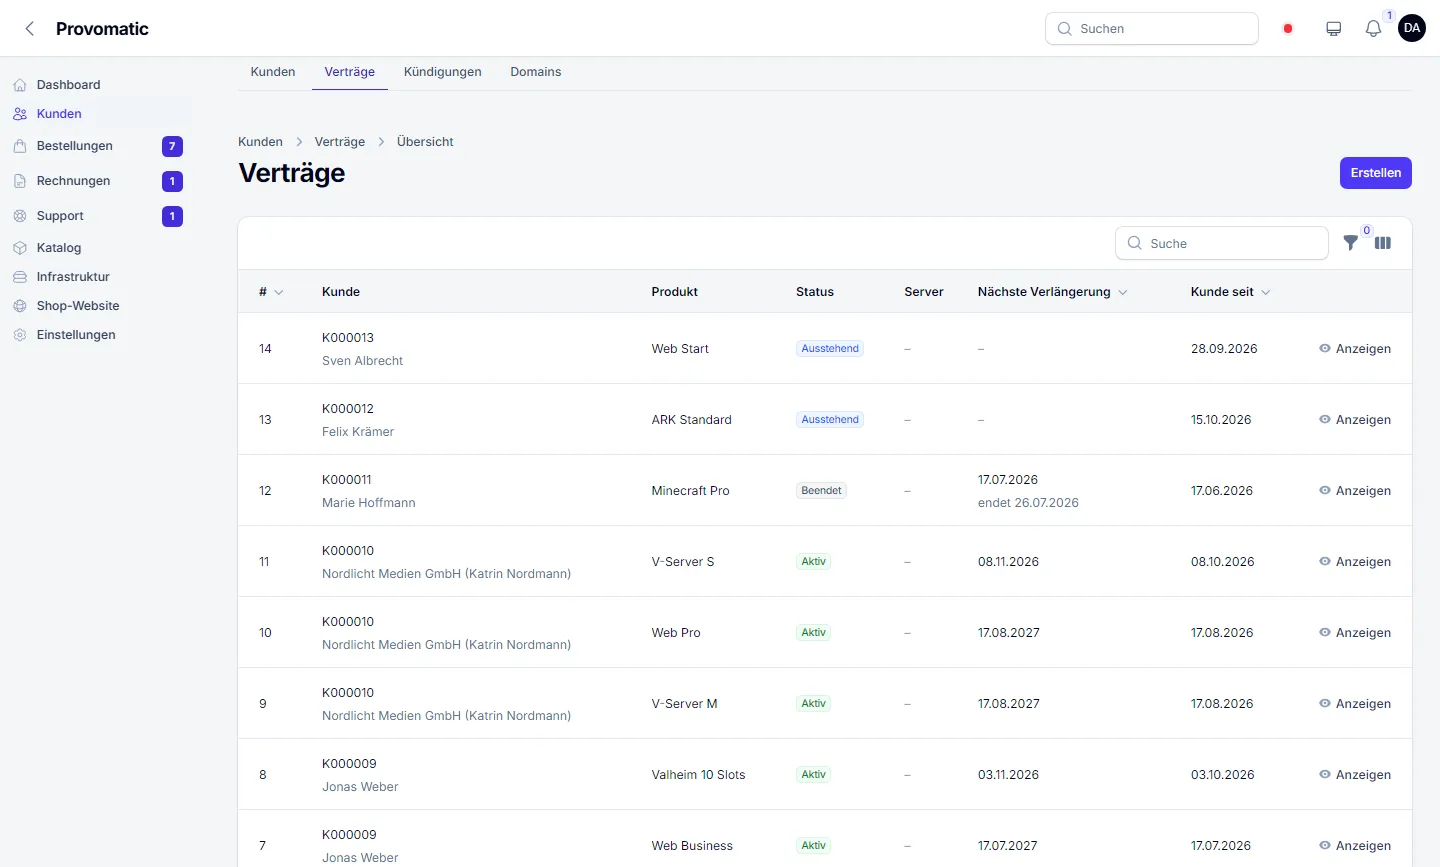Screen dimensions: 1440x867
Task: Sort by the # column chevron
Action: pos(279,292)
